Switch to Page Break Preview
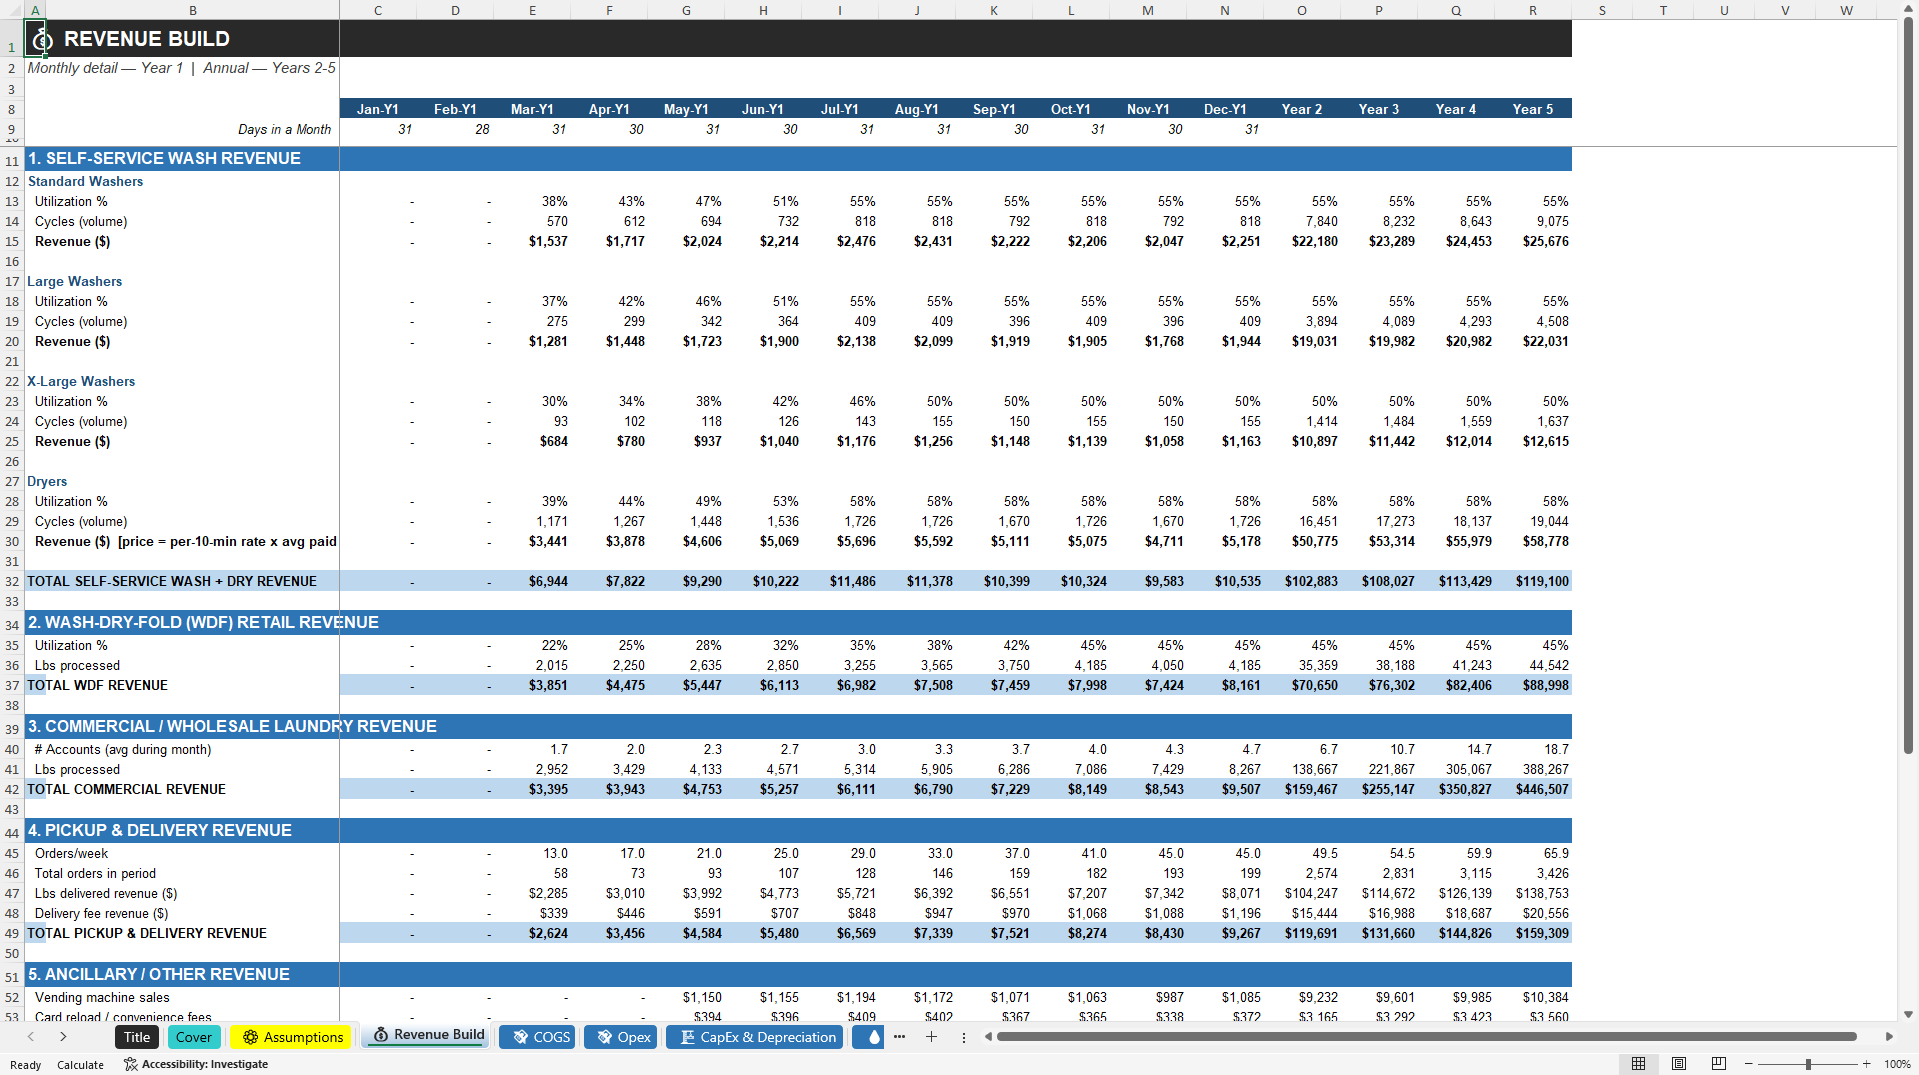Viewport: 1919px width, 1075px height. (1719, 1064)
